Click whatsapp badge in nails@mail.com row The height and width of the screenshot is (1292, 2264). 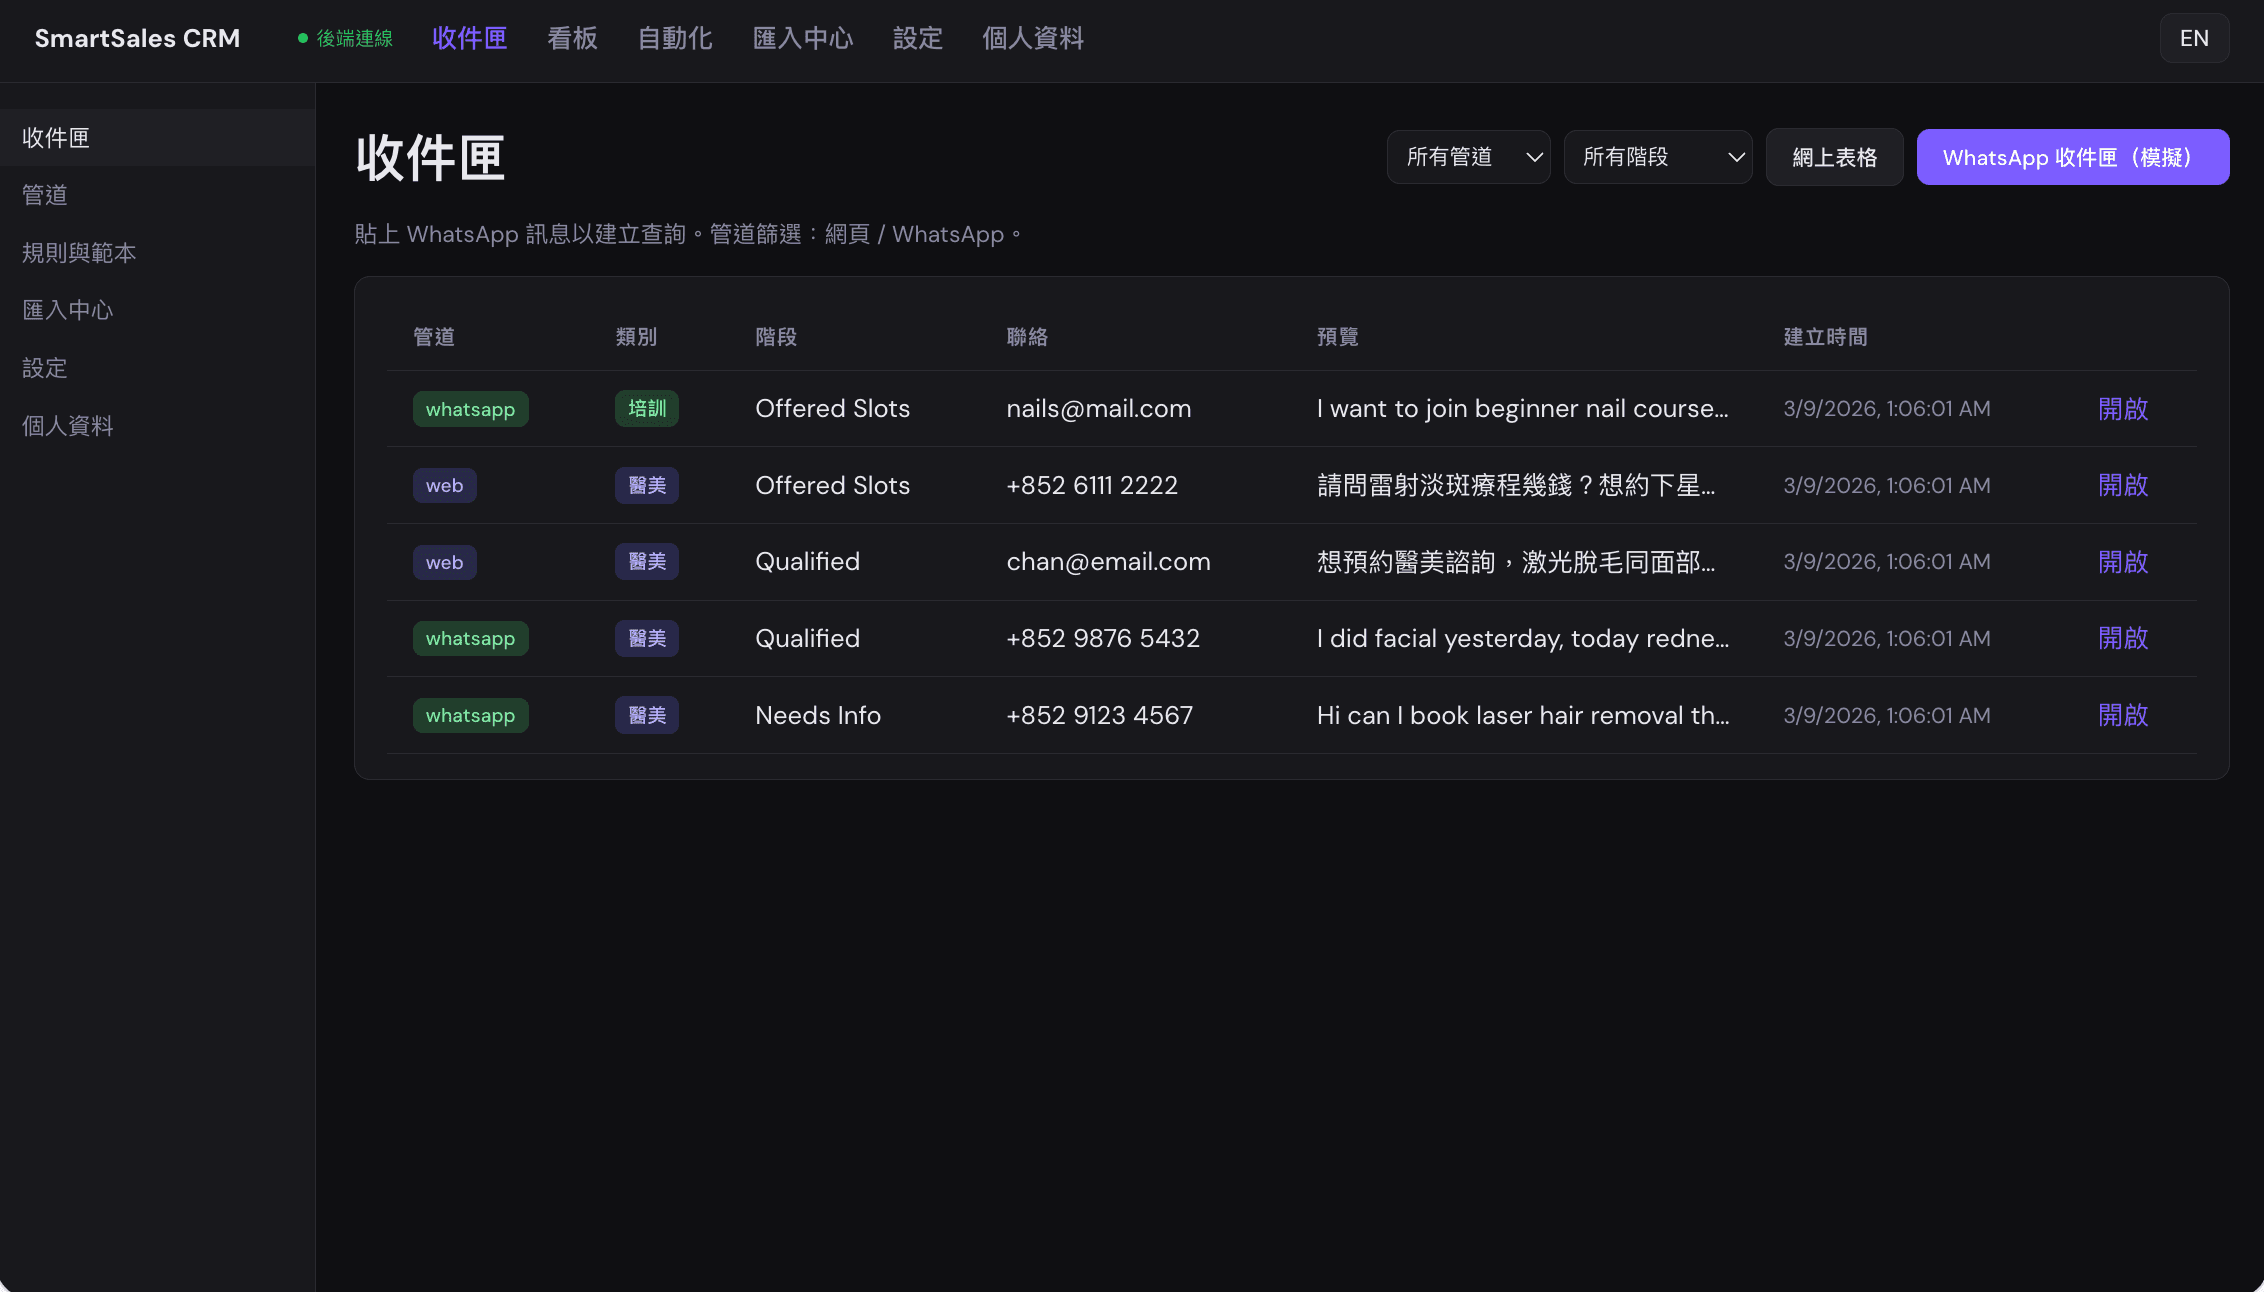470,409
